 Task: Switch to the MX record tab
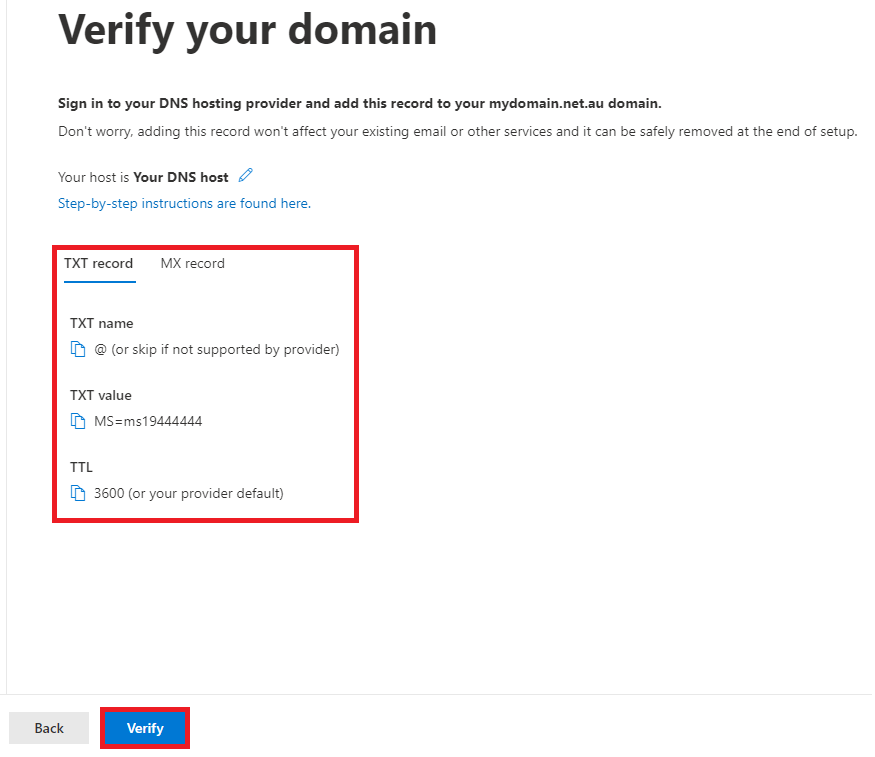point(193,263)
